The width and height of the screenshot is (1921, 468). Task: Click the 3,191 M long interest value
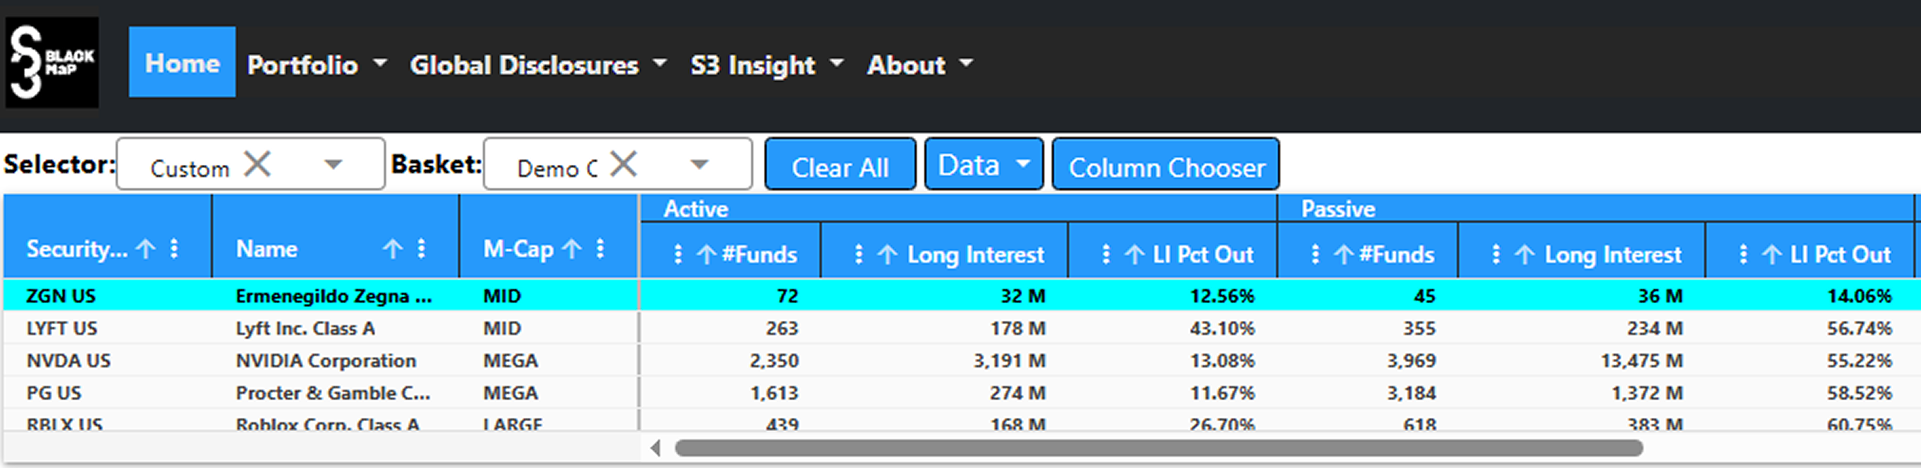1010,360
